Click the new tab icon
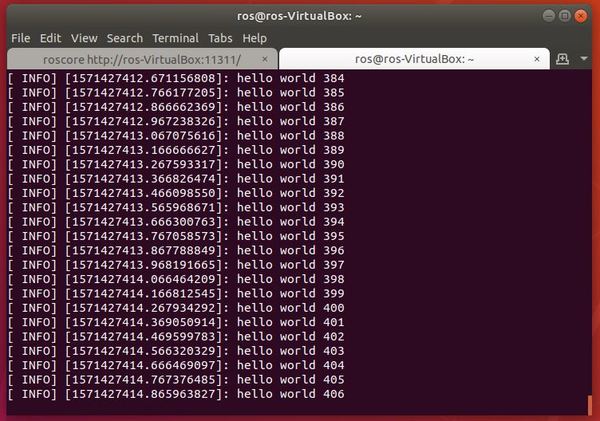Screen dimensions: 600x421 [x=562, y=59]
